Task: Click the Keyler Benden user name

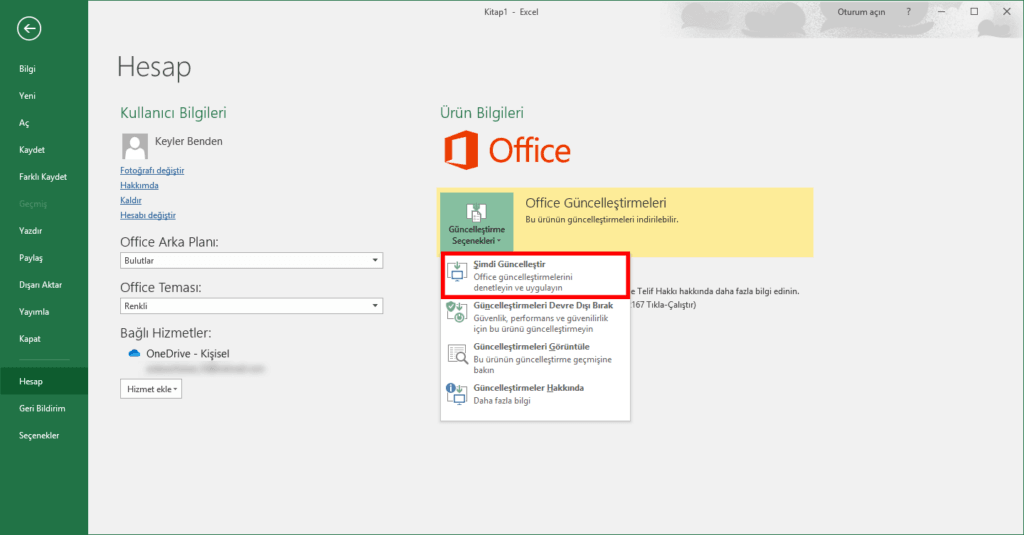Action: click(x=189, y=141)
